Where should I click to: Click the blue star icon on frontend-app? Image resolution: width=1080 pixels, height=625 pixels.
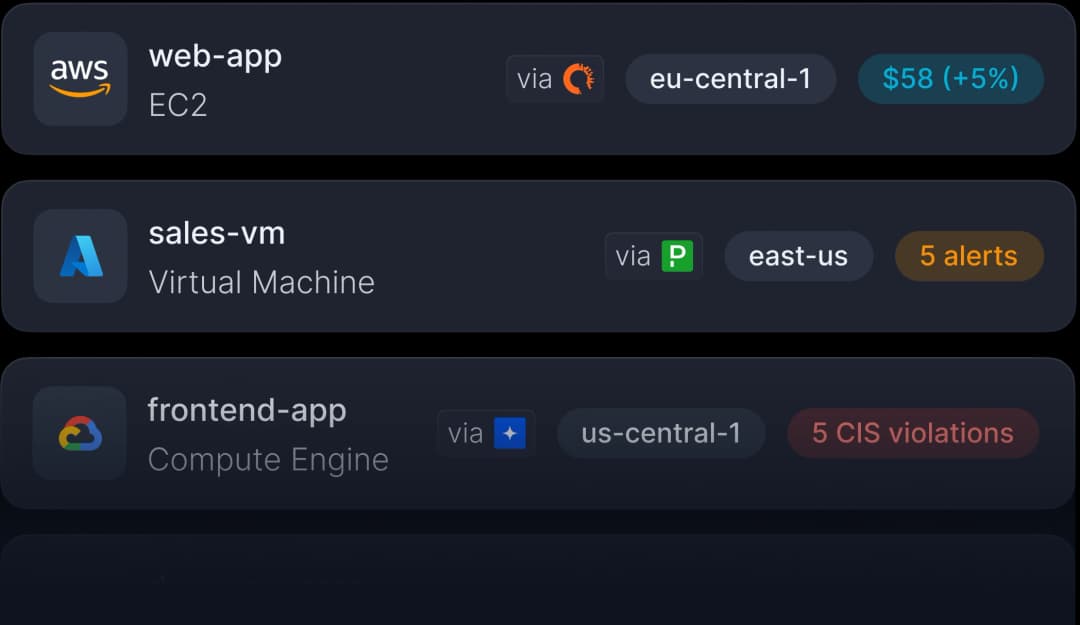pos(510,433)
